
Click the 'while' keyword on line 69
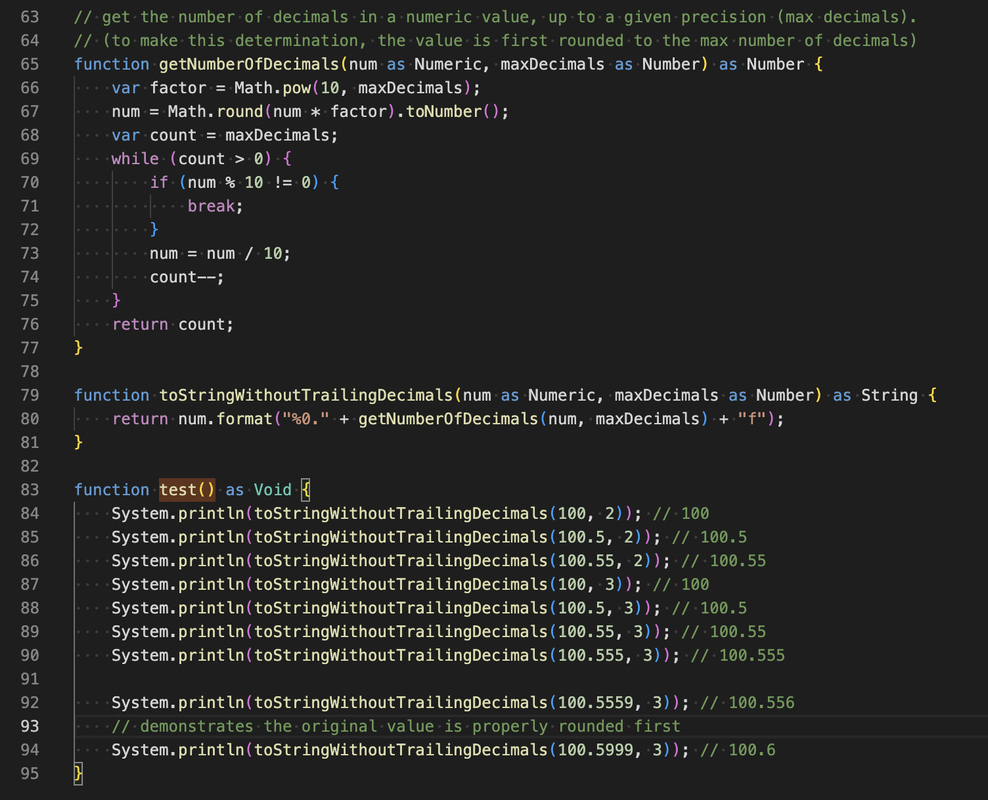135,159
